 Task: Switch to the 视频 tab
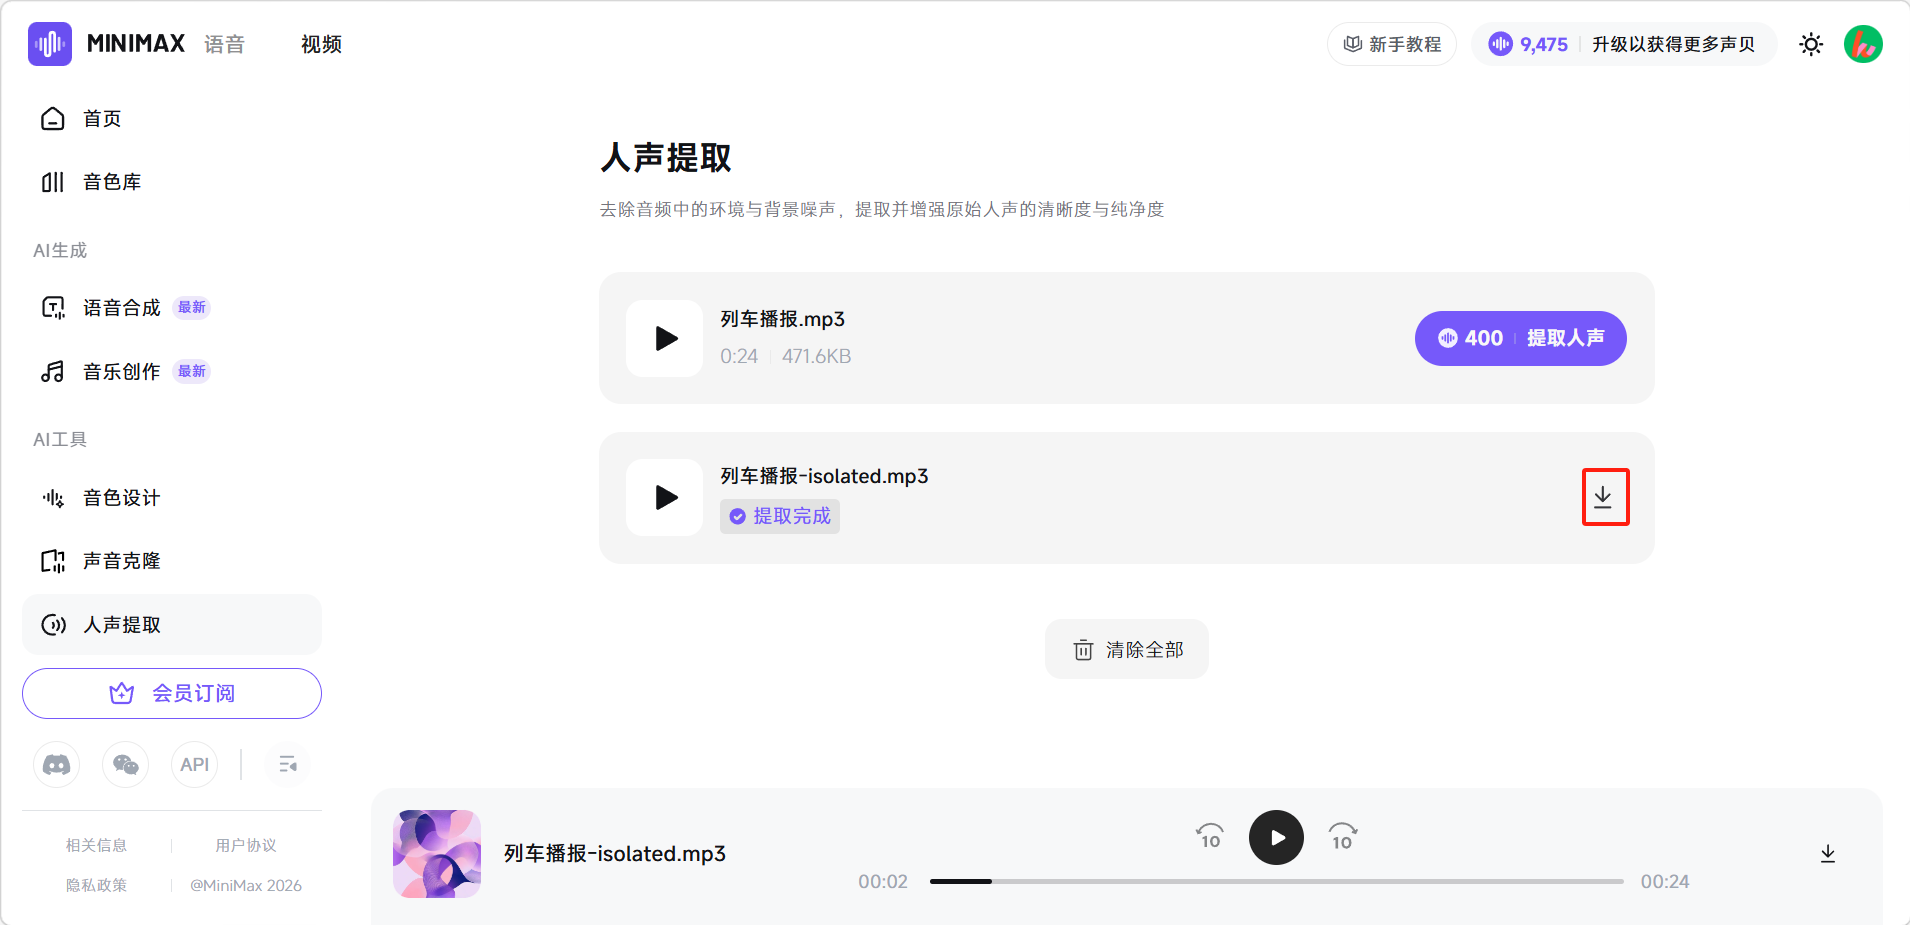(321, 45)
